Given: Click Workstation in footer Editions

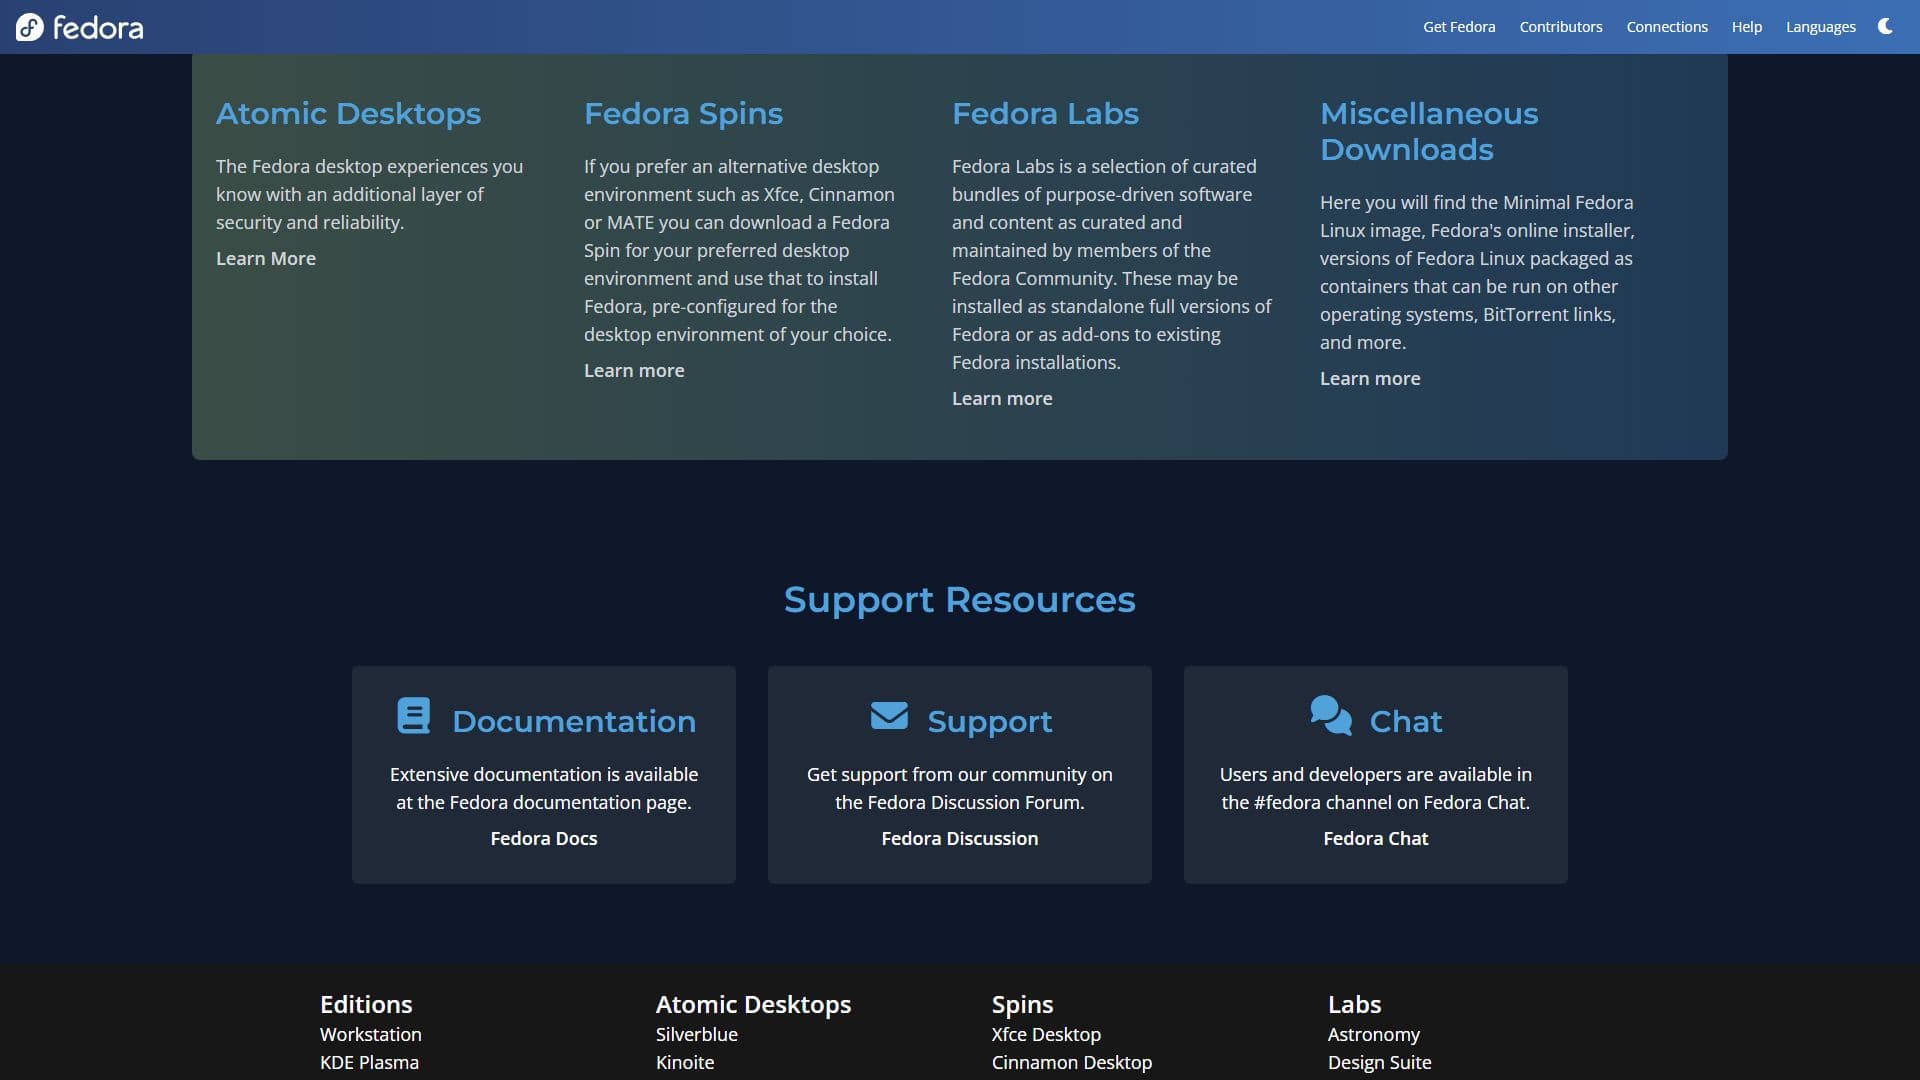Looking at the screenshot, I should click(371, 1034).
